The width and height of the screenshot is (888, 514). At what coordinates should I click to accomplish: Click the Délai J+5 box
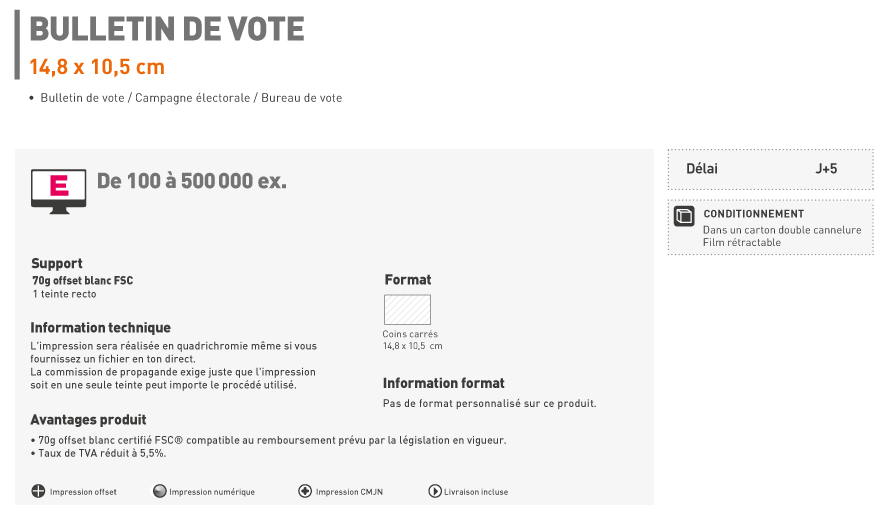(770, 169)
